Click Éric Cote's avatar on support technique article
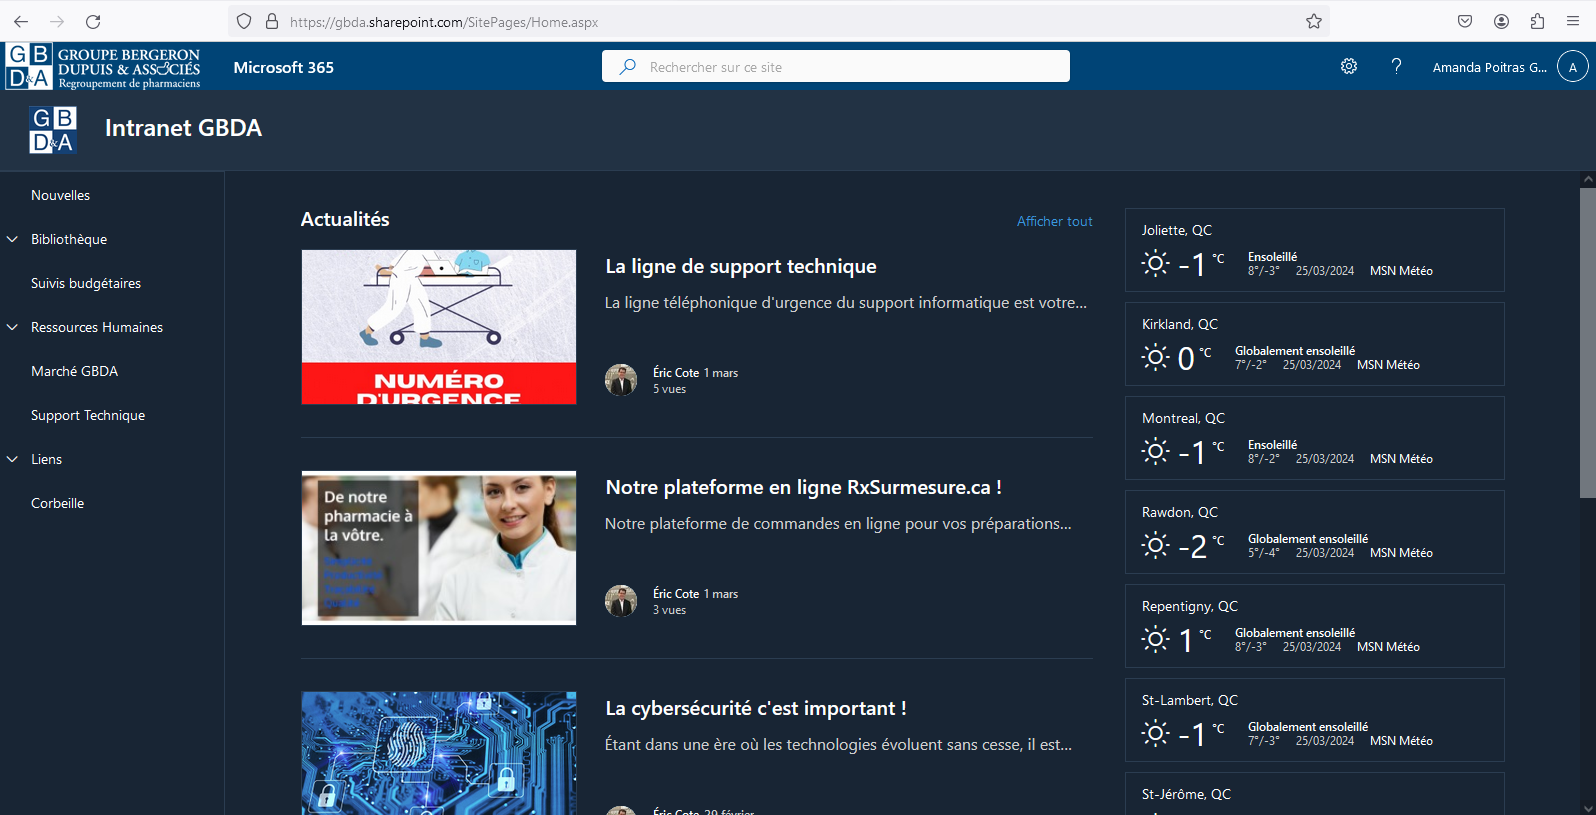Screen dimensions: 1596x815 pyautogui.click(x=621, y=380)
